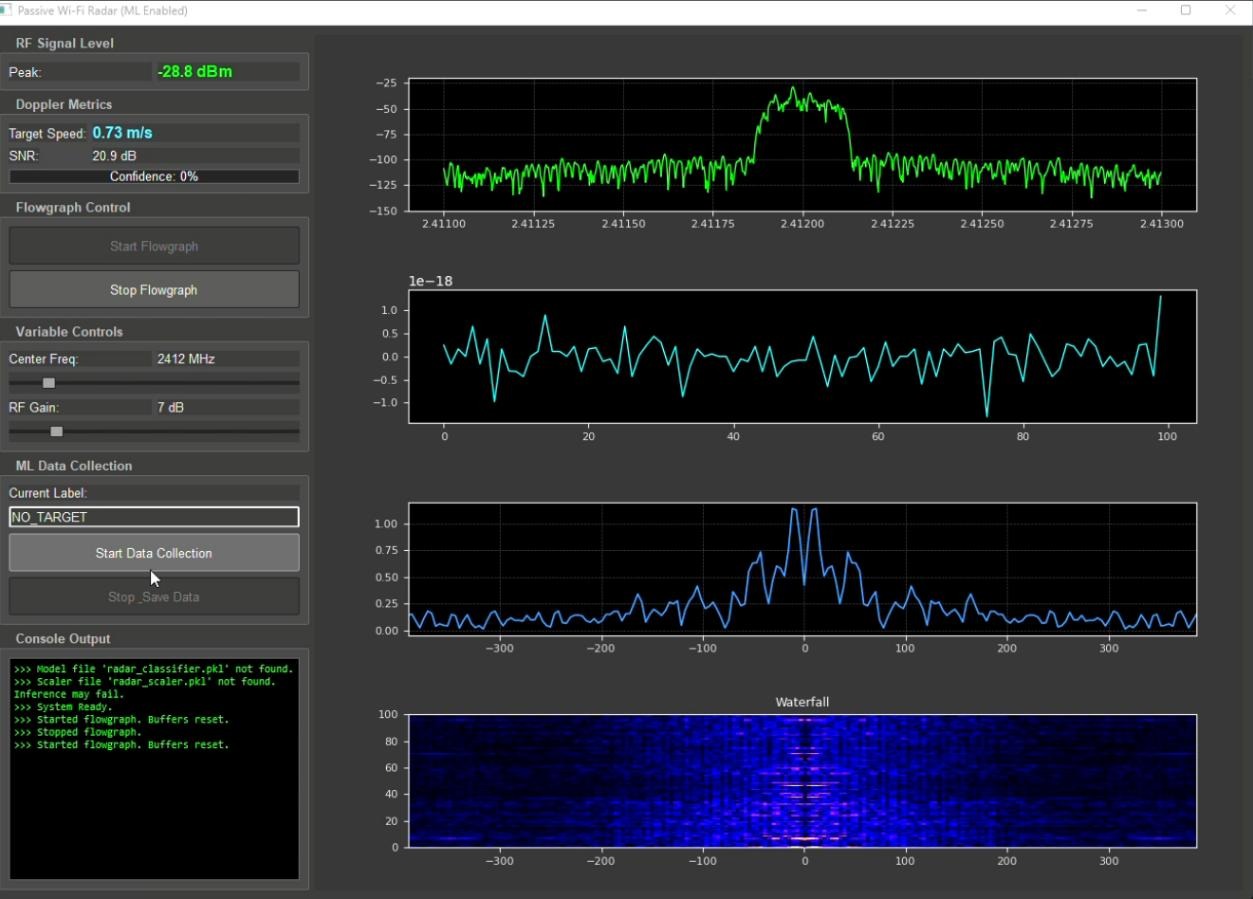Click the blue Doppler spectrum plot

point(802,569)
